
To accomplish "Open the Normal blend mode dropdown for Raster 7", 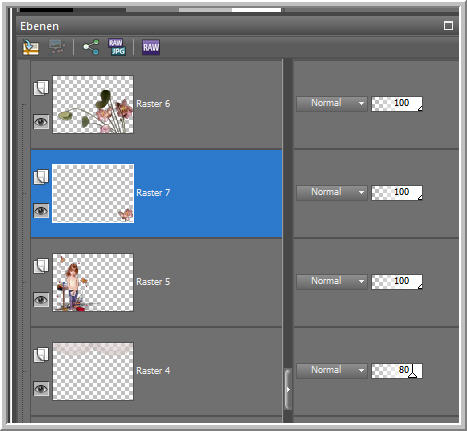I will point(332,193).
